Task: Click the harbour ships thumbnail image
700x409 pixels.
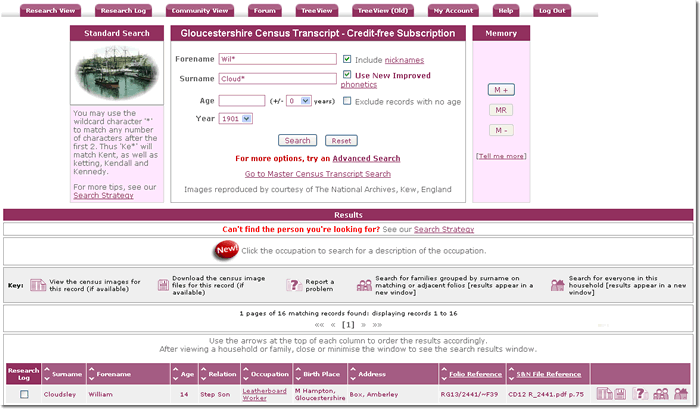Action: (x=117, y=72)
